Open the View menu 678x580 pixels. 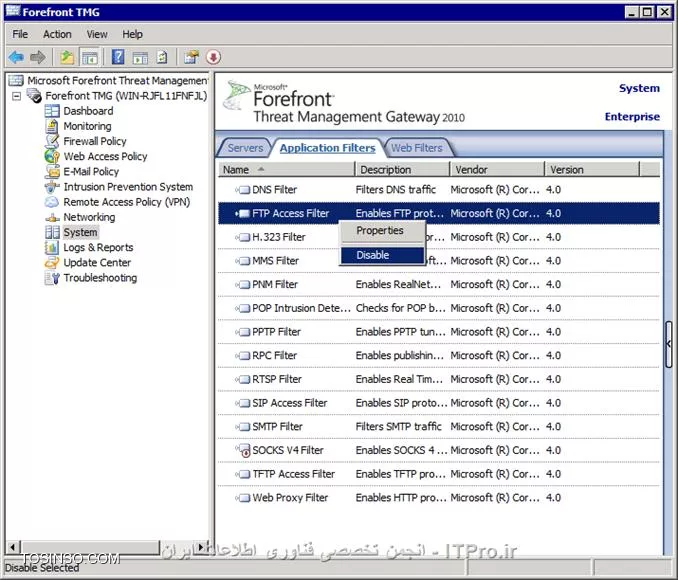coord(97,34)
